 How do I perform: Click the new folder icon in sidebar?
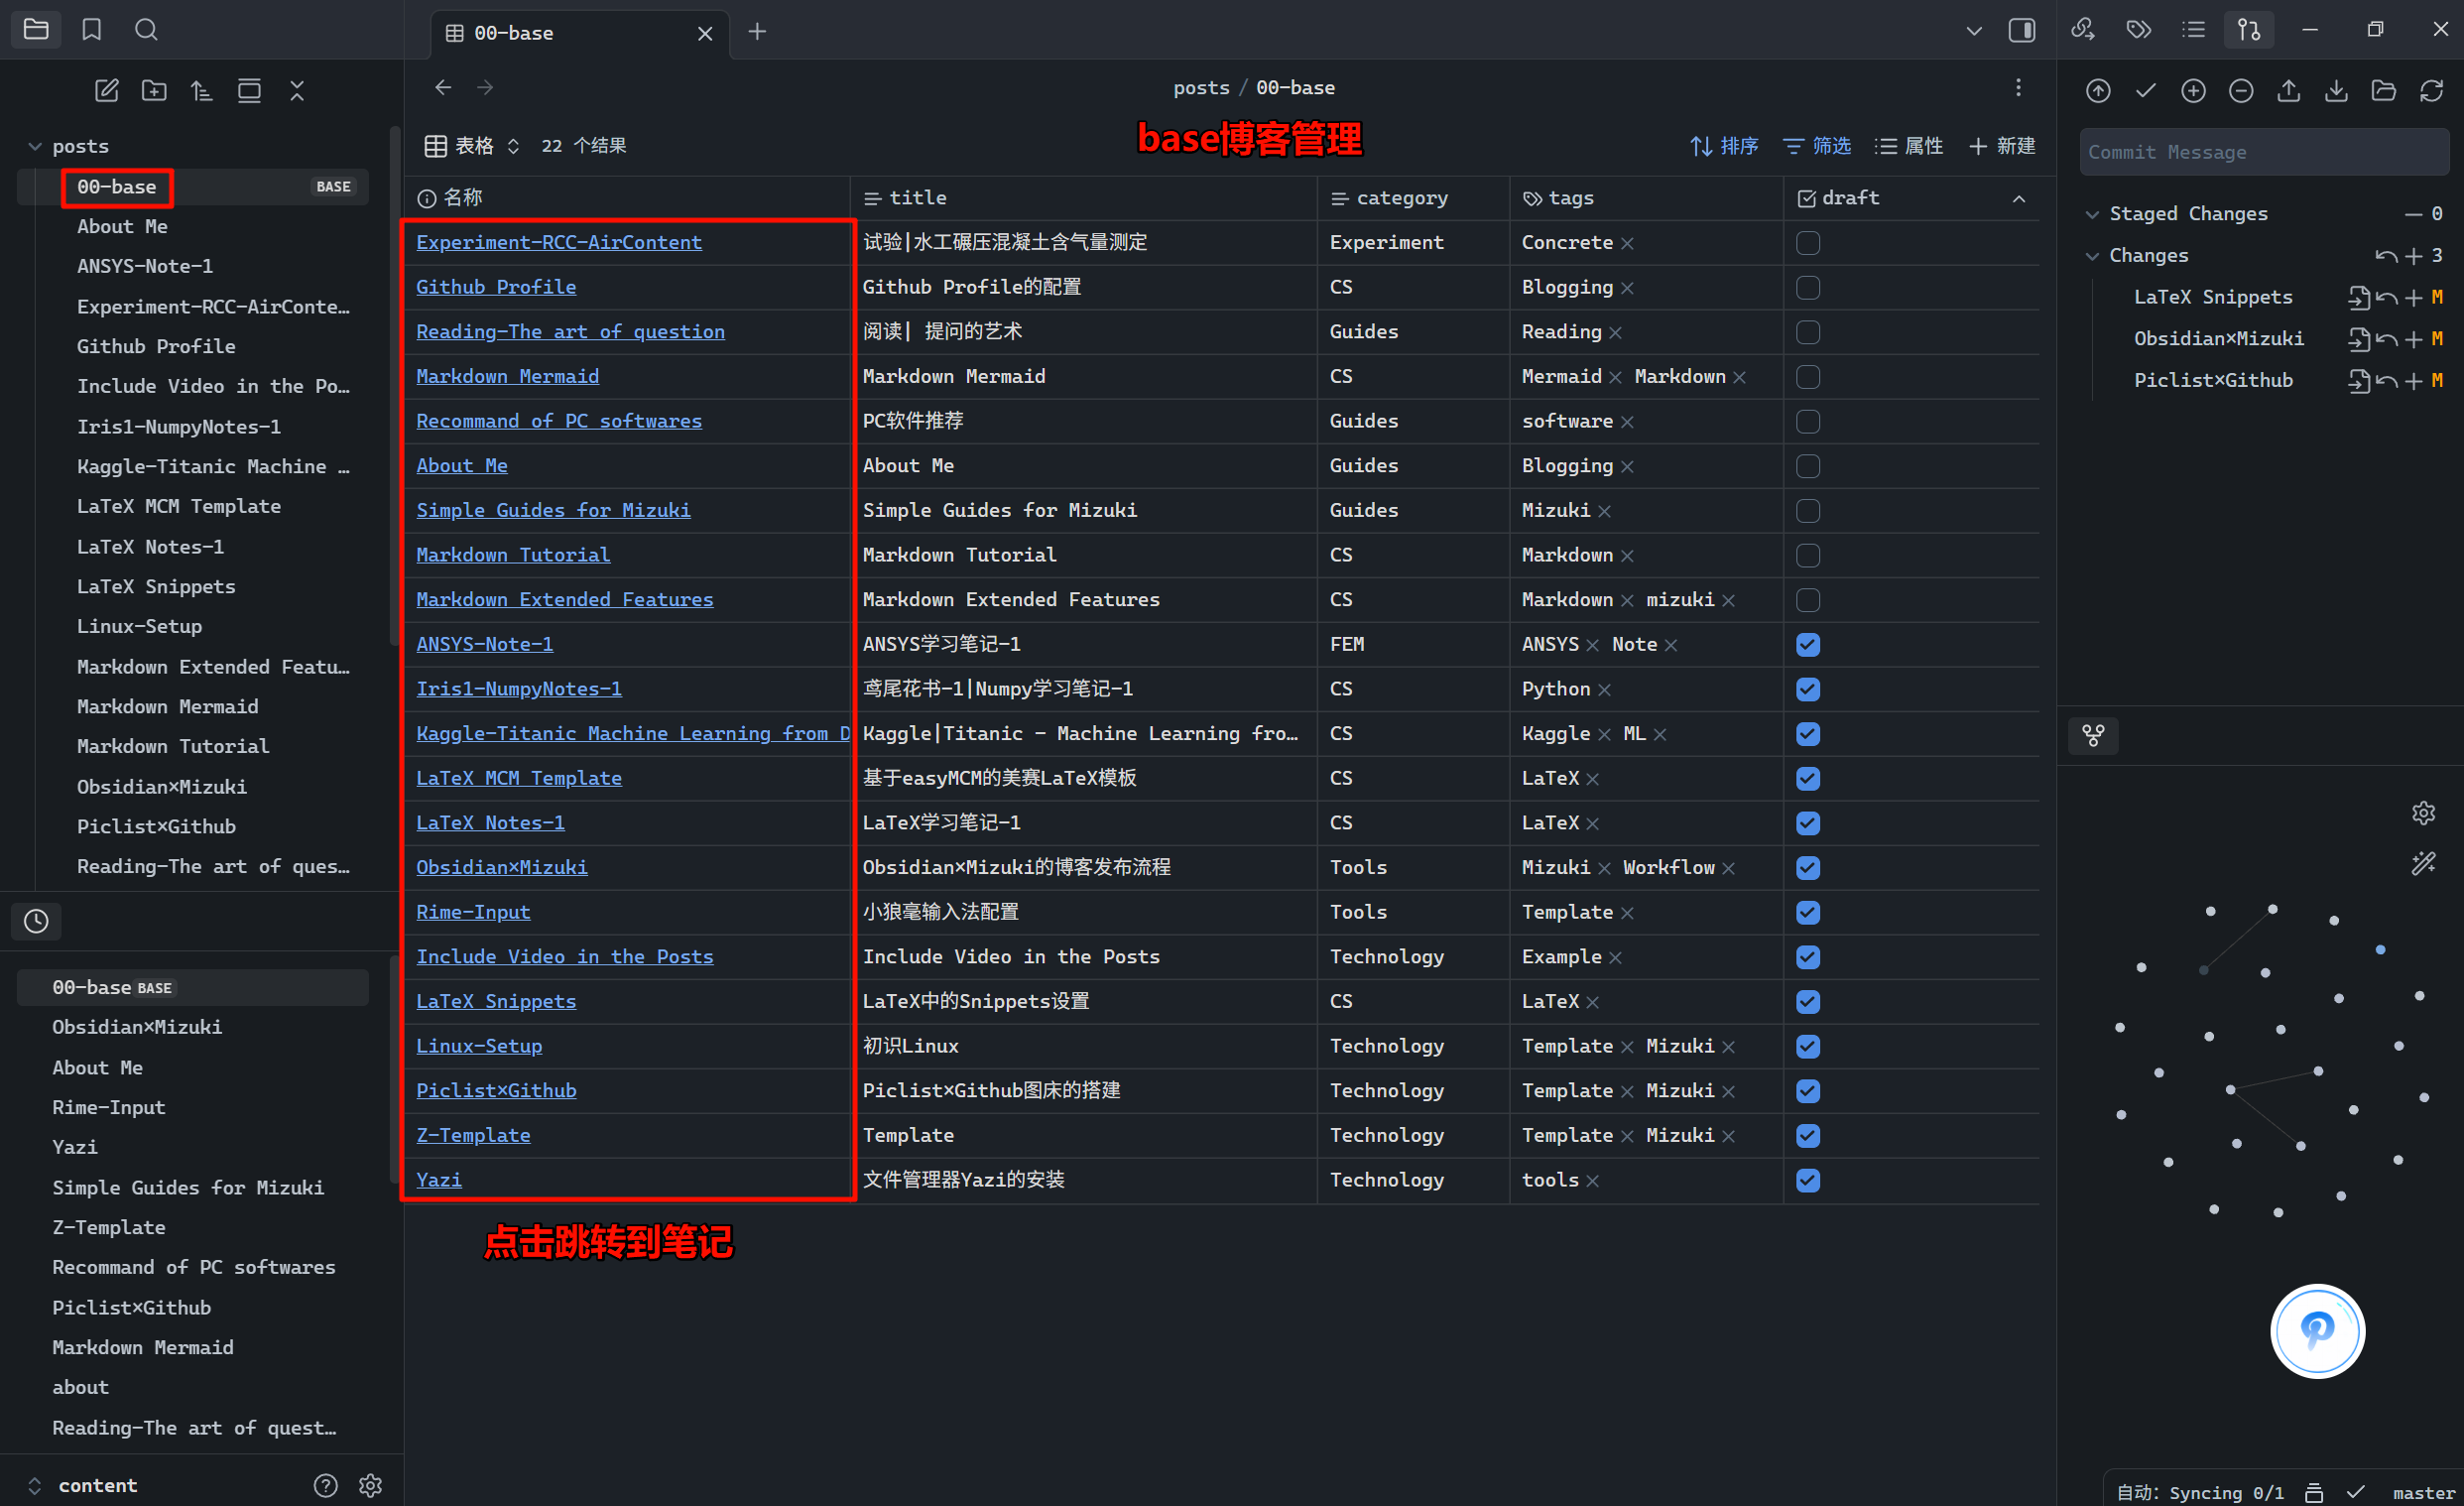point(154,91)
